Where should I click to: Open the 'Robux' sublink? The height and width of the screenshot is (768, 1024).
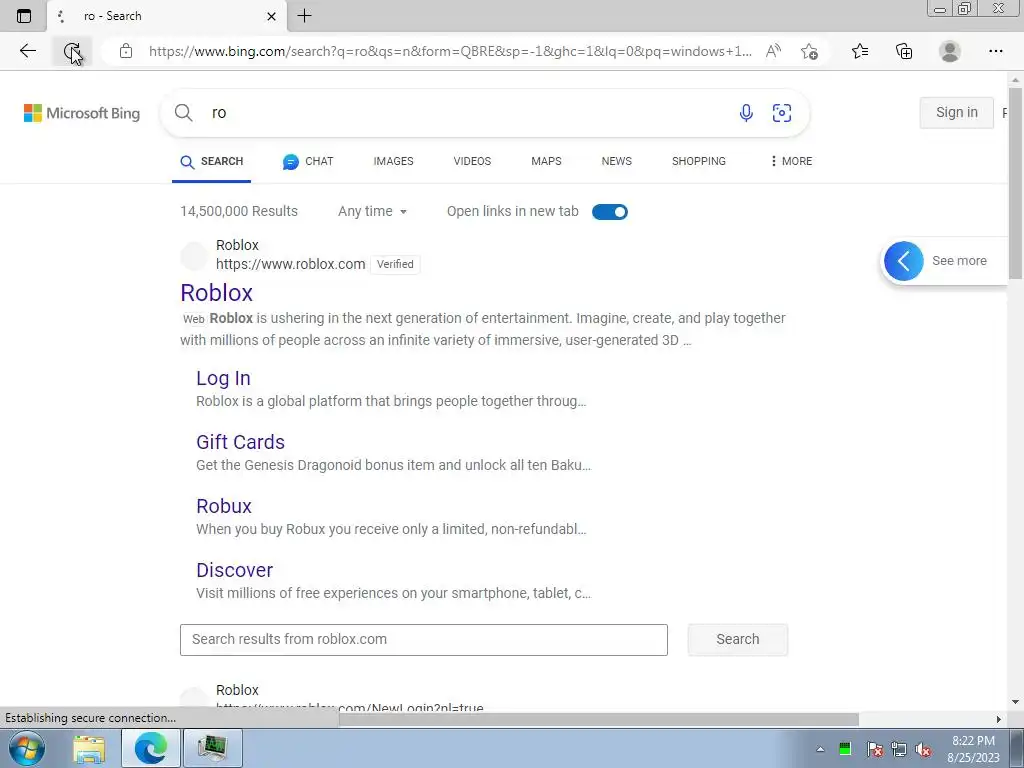[x=224, y=506]
